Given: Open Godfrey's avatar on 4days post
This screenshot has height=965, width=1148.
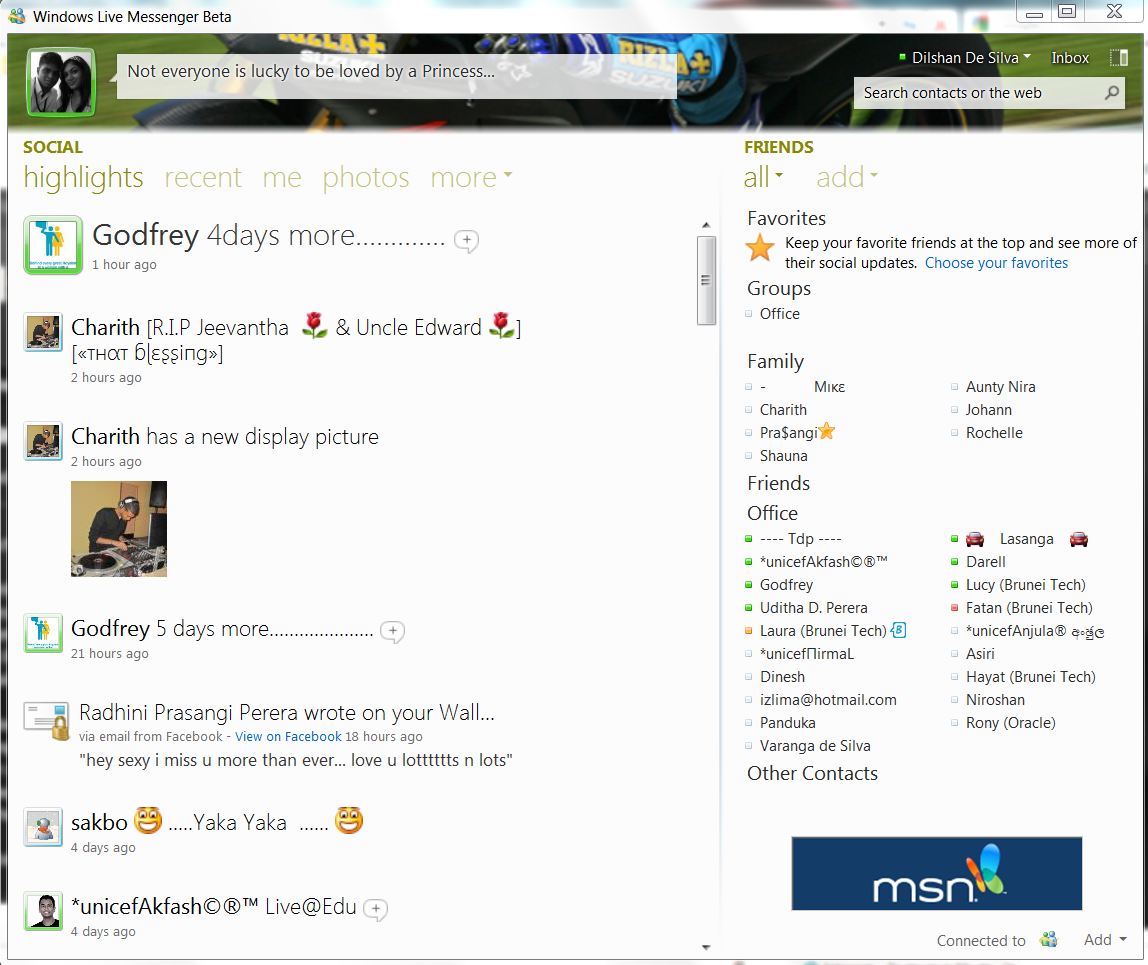Looking at the screenshot, I should pyautogui.click(x=53, y=245).
